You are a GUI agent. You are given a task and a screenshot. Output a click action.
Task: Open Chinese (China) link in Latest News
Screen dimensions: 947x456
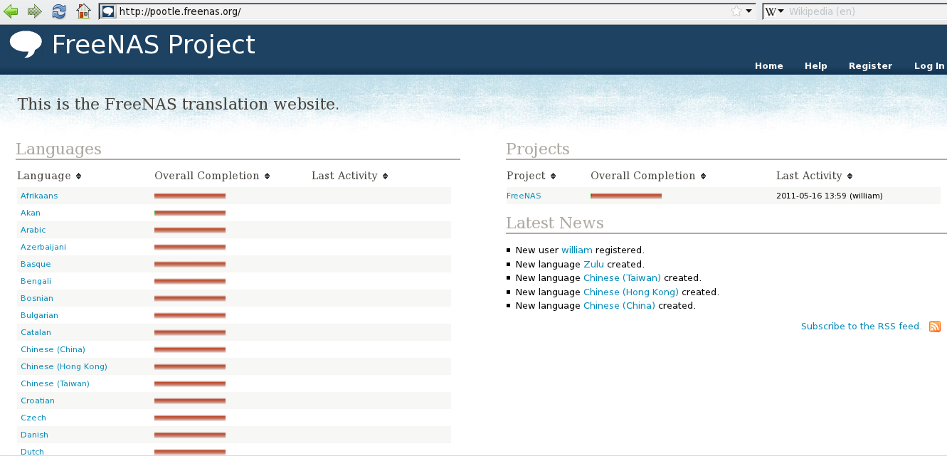619,306
